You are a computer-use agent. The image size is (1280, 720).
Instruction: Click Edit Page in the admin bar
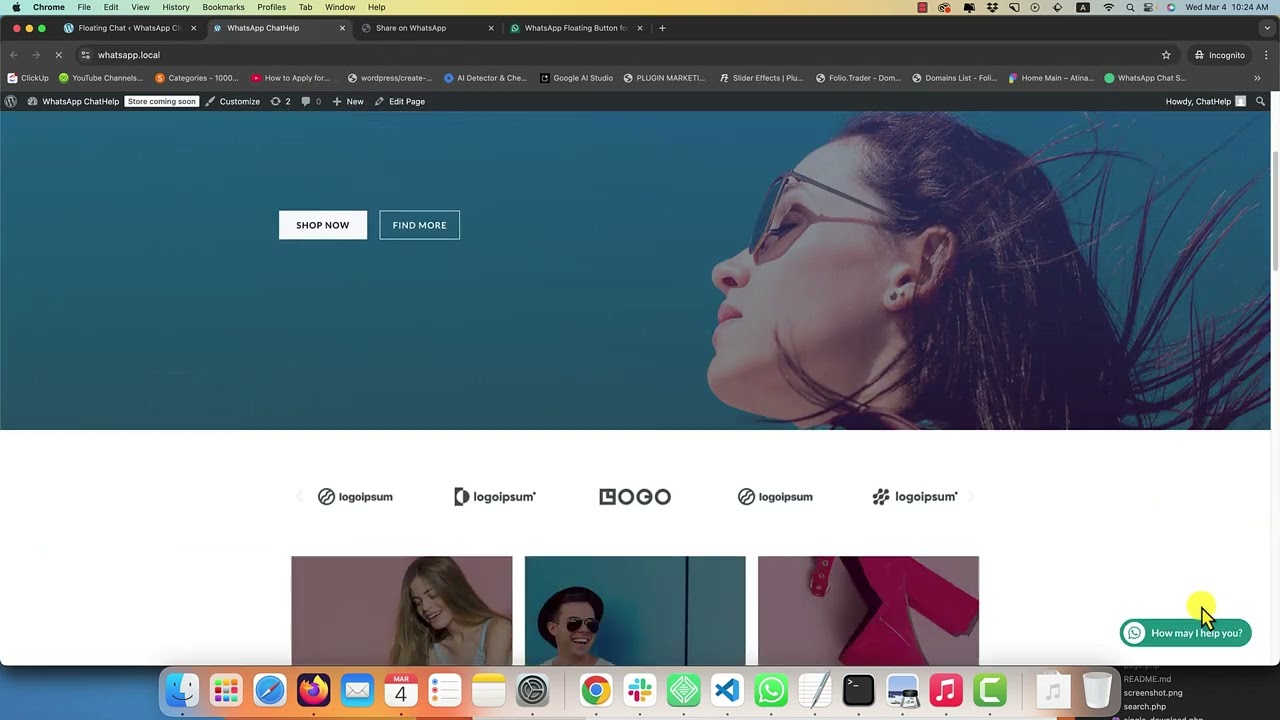[x=400, y=101]
